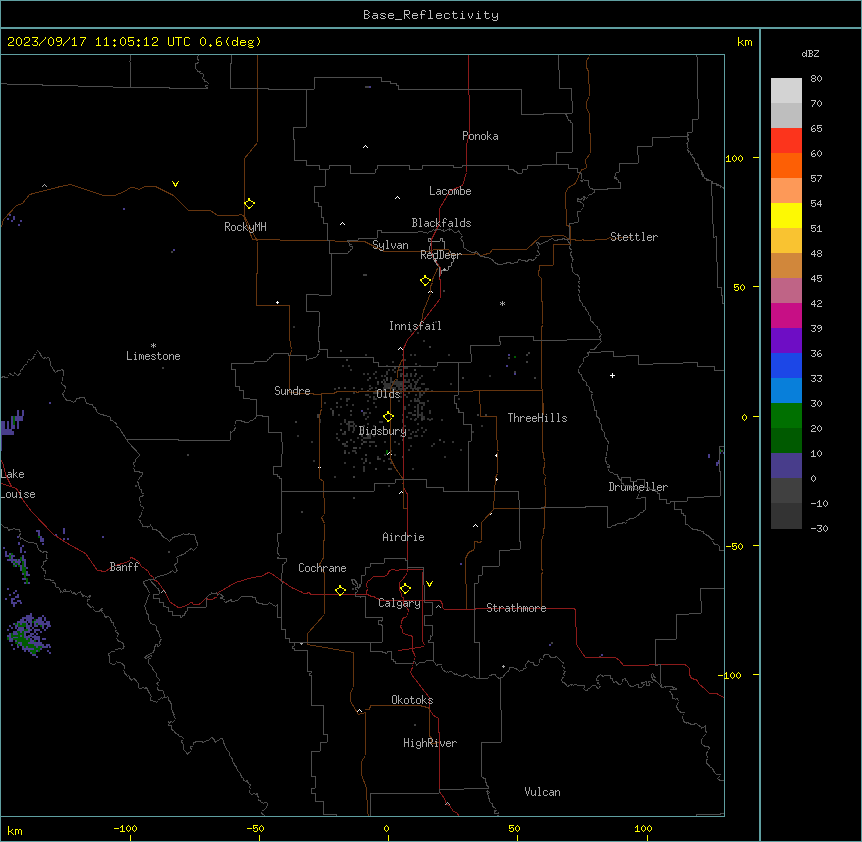The image size is (862, 842).
Task: Click the light gray 70-80 dBZ swatch
Action: 786,91
